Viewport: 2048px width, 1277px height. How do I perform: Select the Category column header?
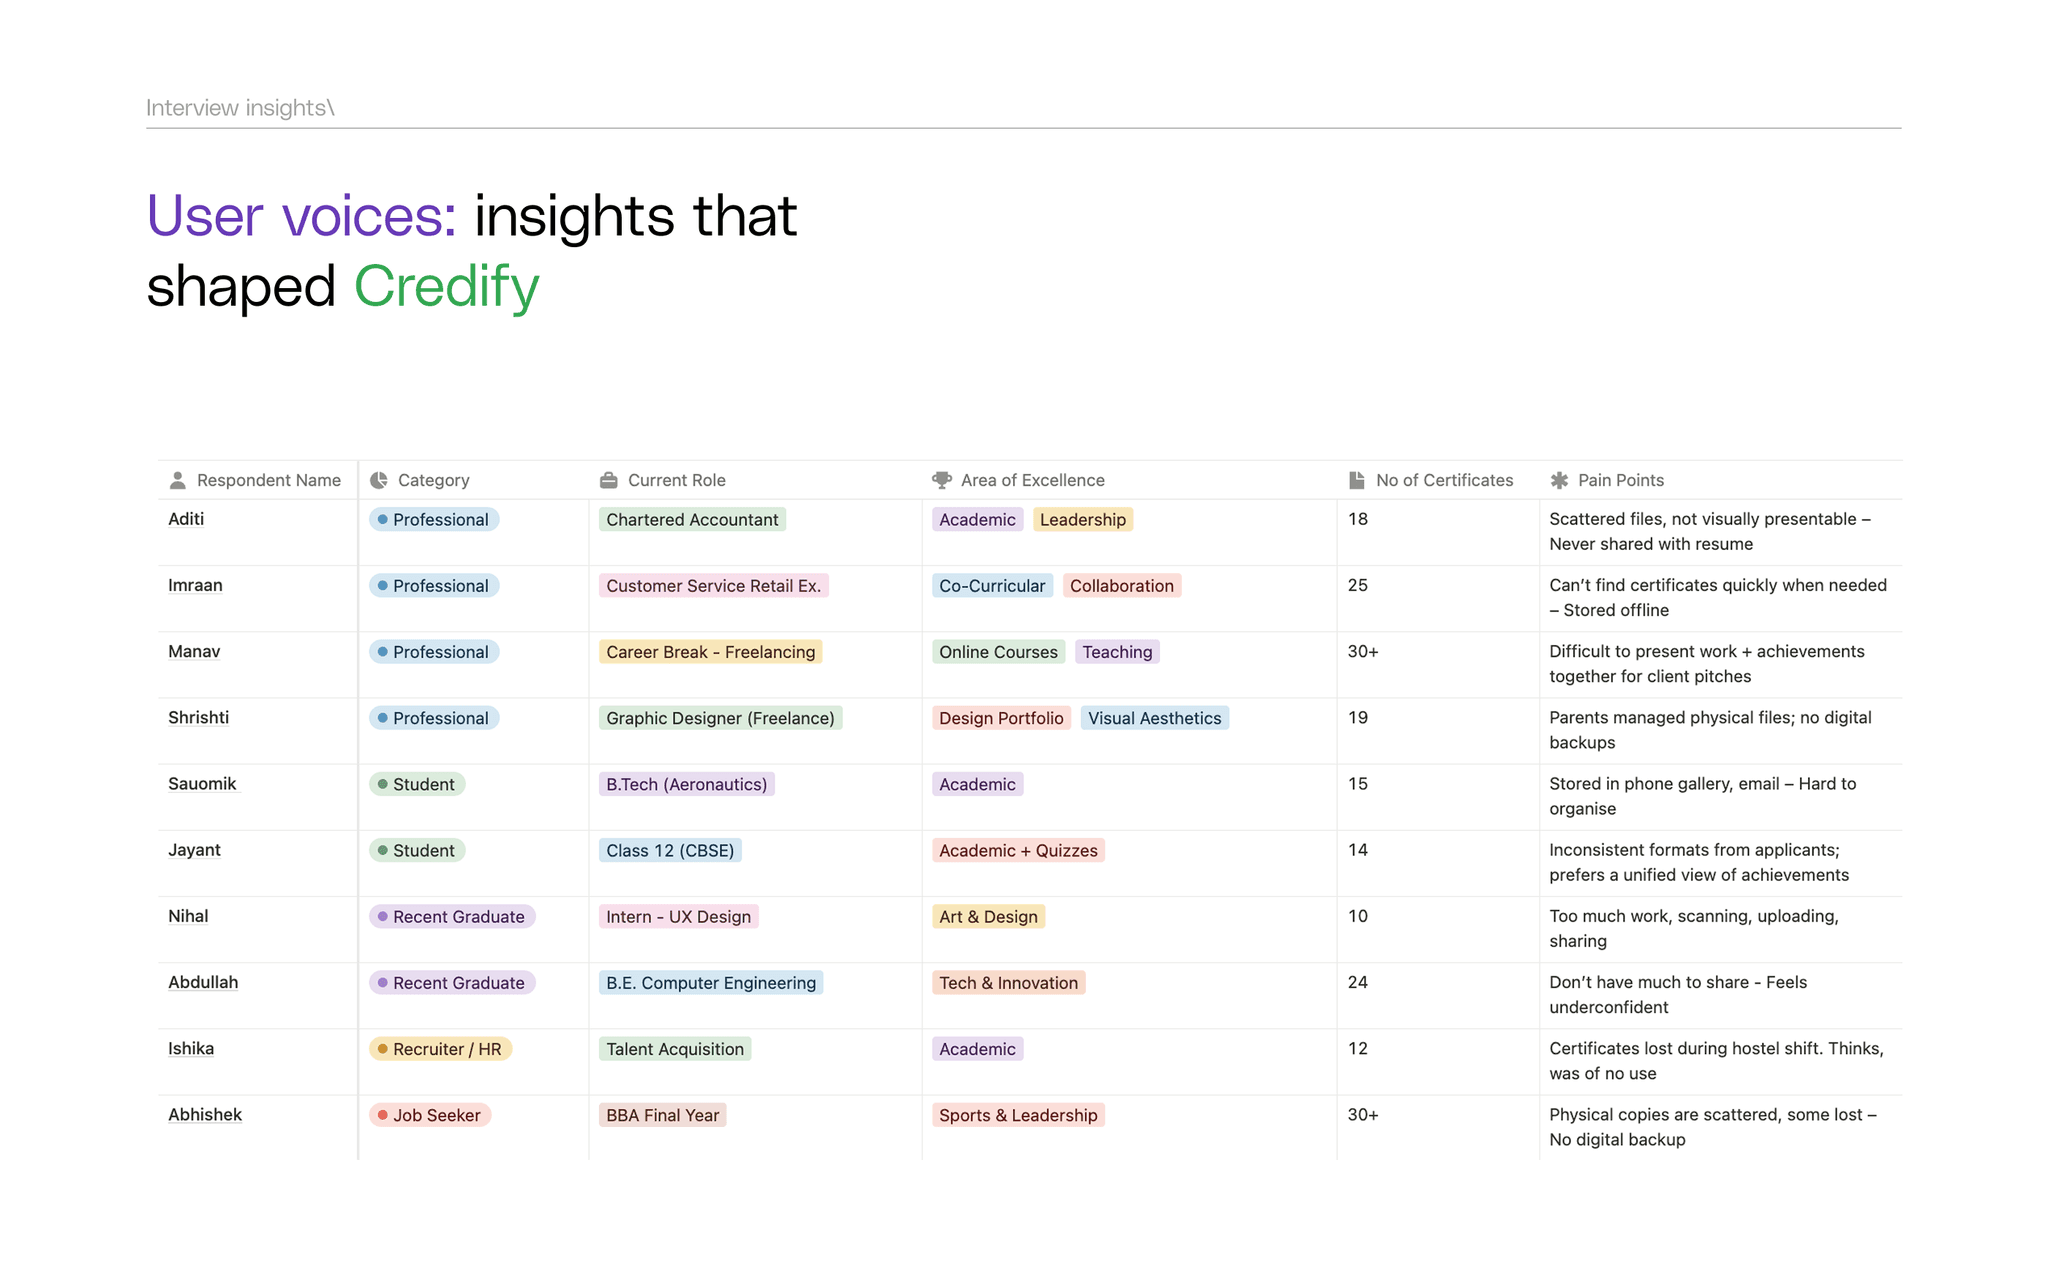click(433, 481)
